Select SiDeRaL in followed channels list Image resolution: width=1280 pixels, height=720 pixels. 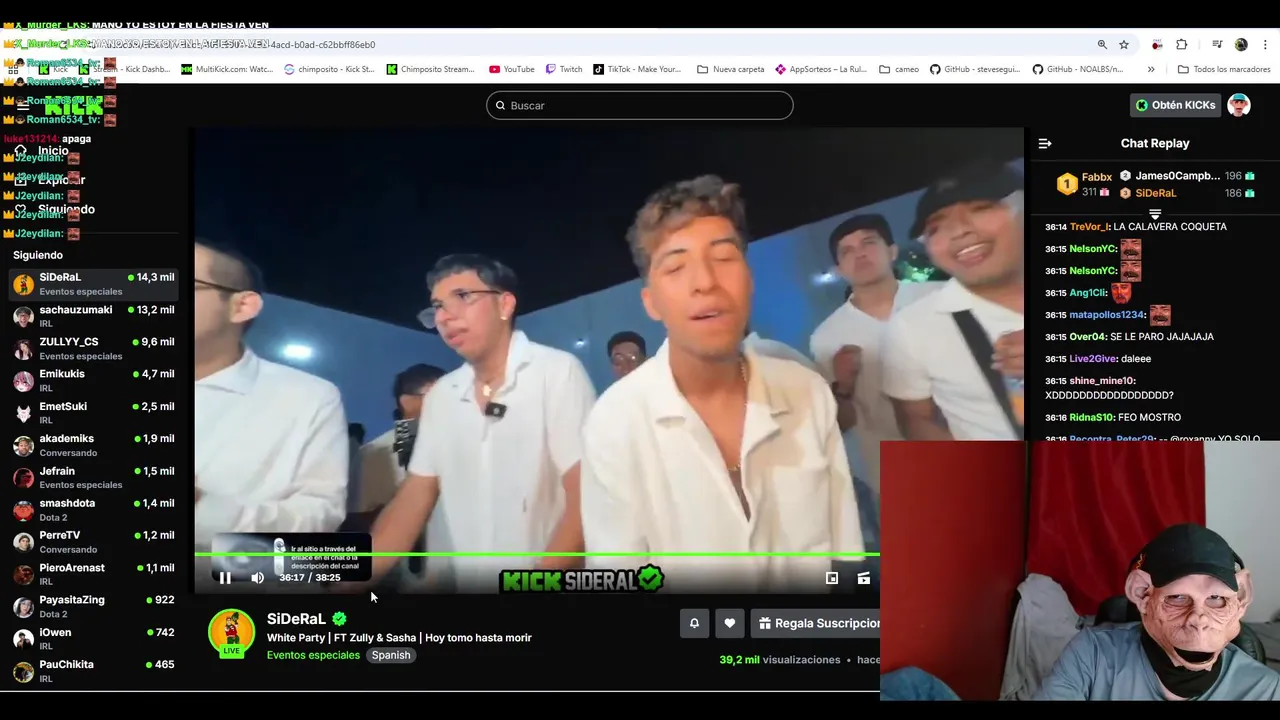point(94,284)
